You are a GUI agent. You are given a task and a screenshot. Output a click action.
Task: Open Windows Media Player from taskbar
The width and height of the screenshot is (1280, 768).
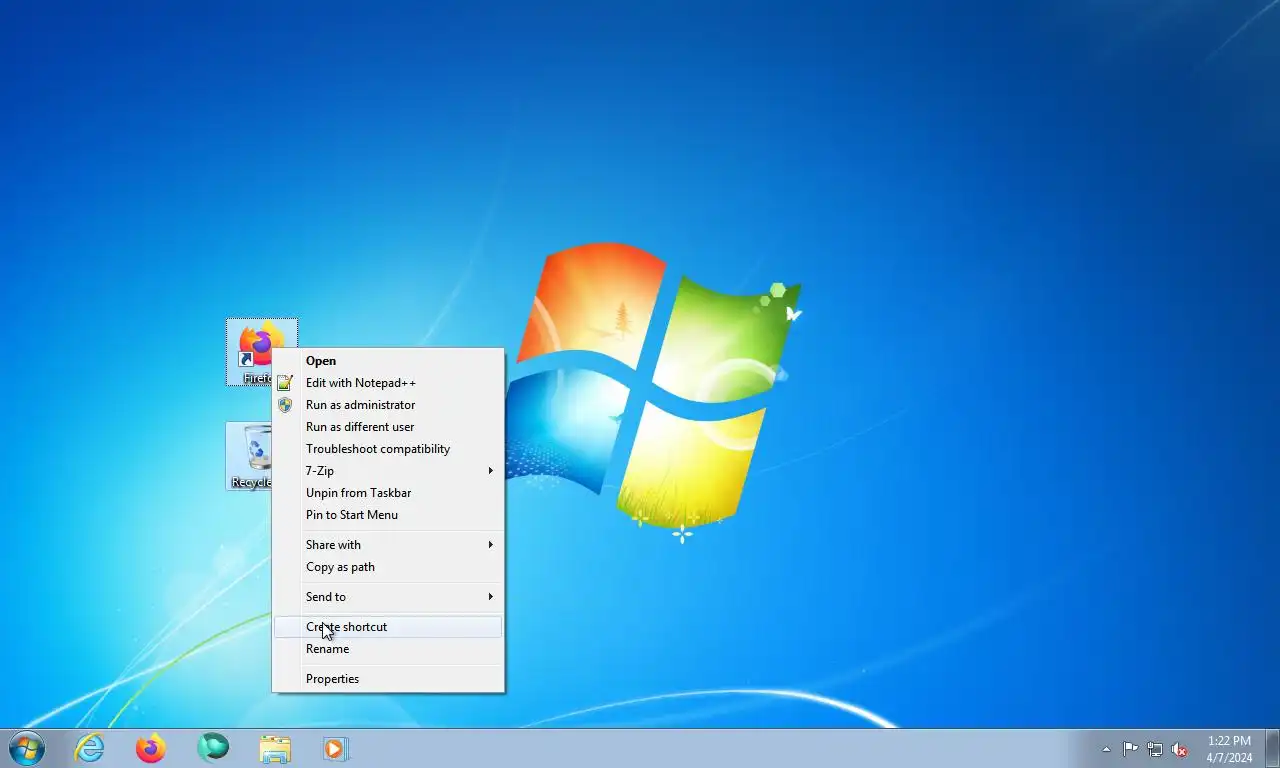tap(336, 748)
